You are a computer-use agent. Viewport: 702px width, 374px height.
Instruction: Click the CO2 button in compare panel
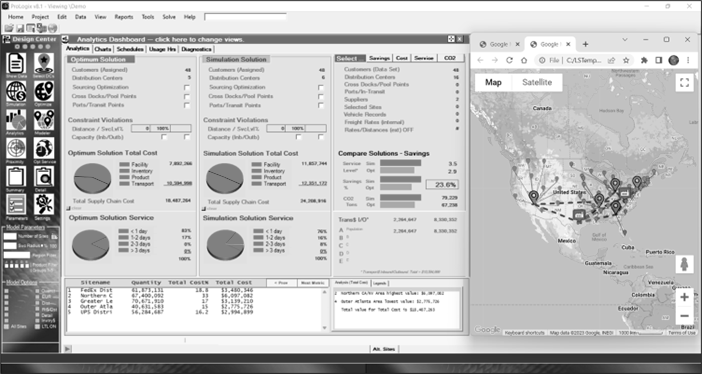coord(450,58)
